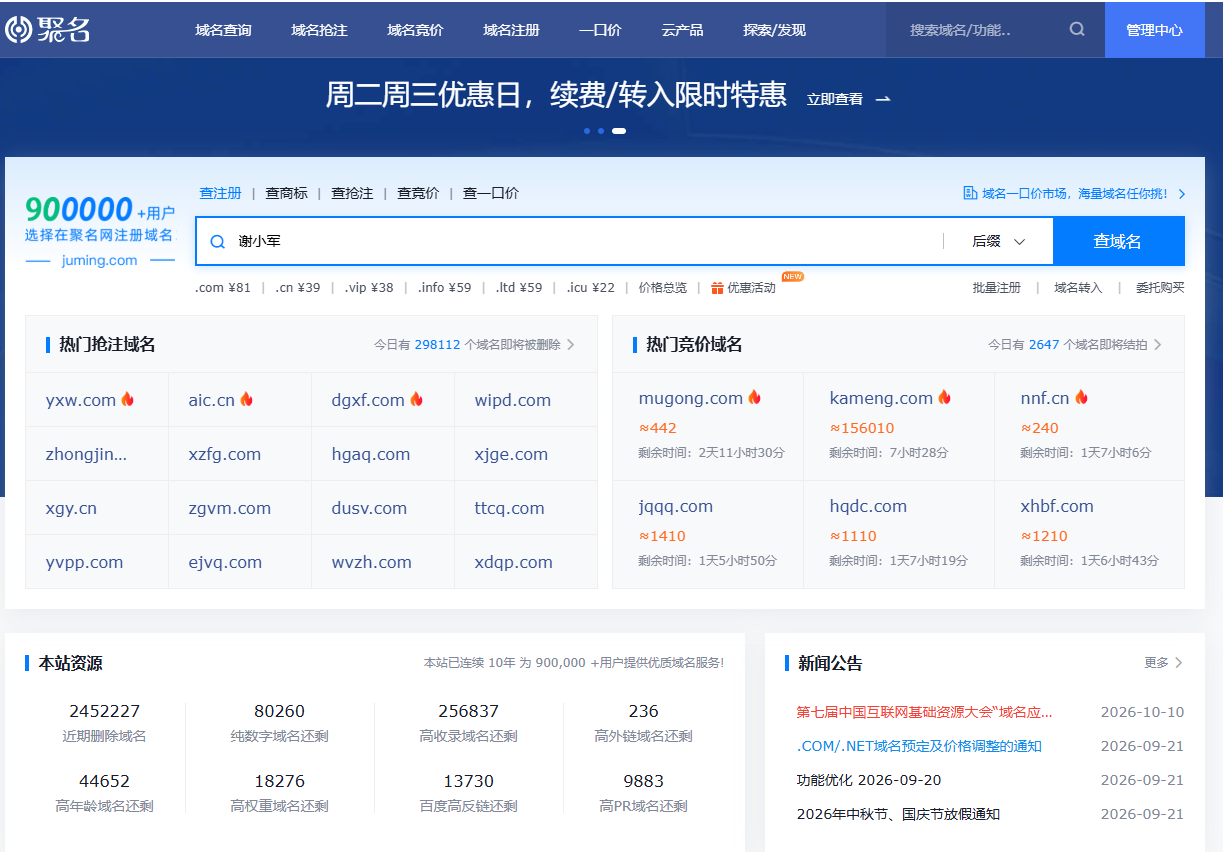This screenshot has width=1223, height=852.
Task: Switch to the 查商标 tab
Action: tap(286, 193)
